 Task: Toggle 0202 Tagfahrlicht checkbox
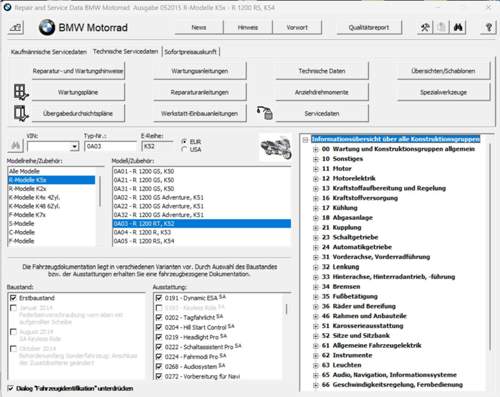pos(159,317)
